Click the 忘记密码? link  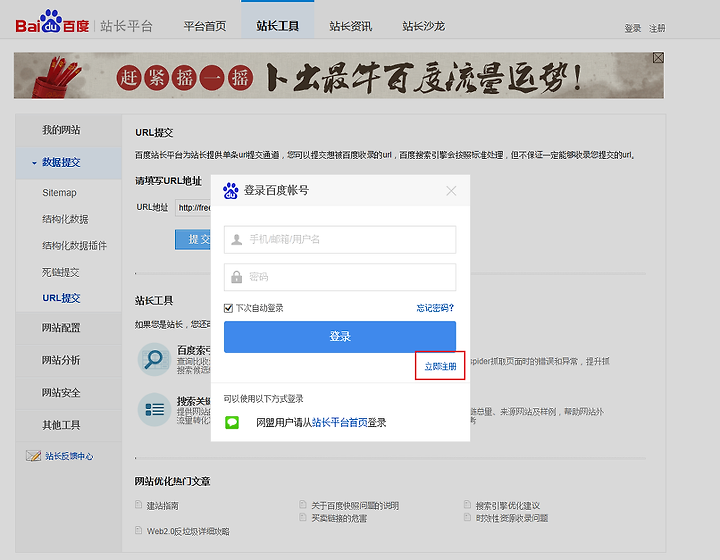pyautogui.click(x=435, y=308)
